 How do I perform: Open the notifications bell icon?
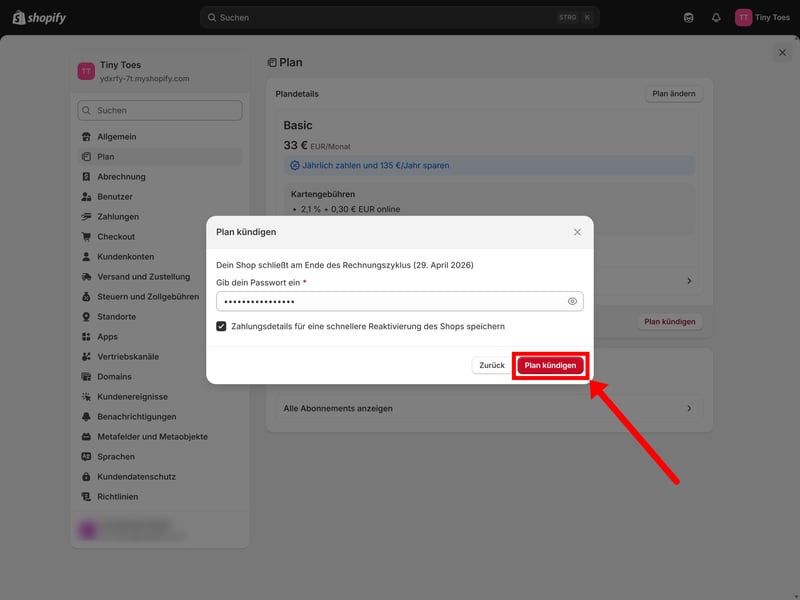[x=716, y=17]
